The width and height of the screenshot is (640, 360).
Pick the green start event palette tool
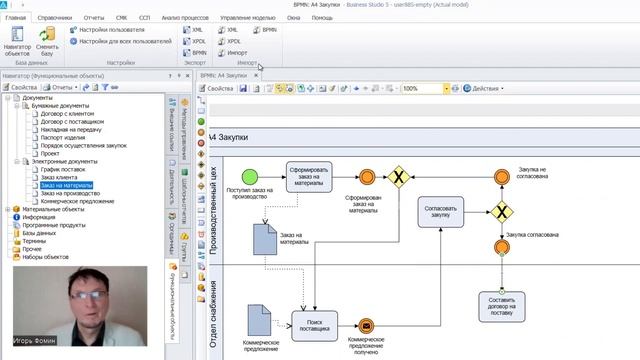click(201, 122)
